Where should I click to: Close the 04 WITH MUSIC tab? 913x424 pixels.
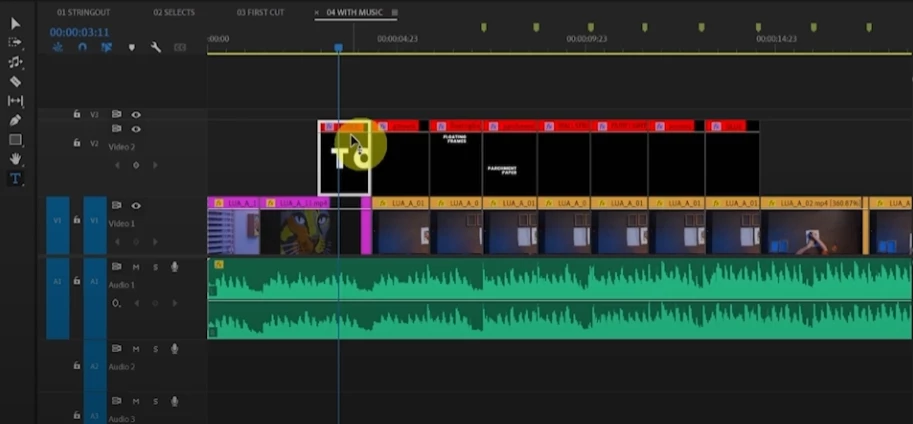click(317, 12)
